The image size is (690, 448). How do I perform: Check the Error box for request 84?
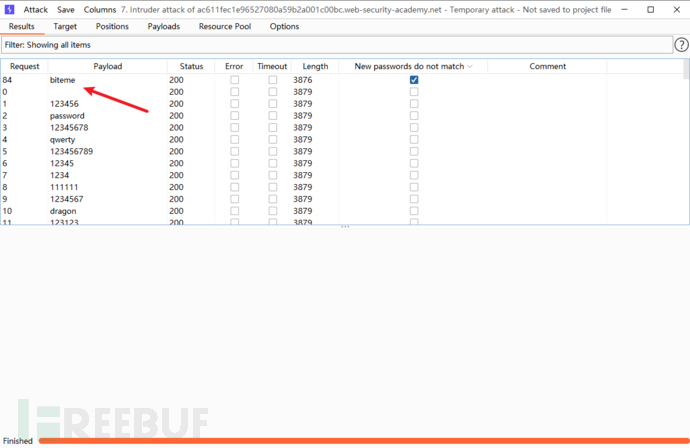tap(234, 79)
